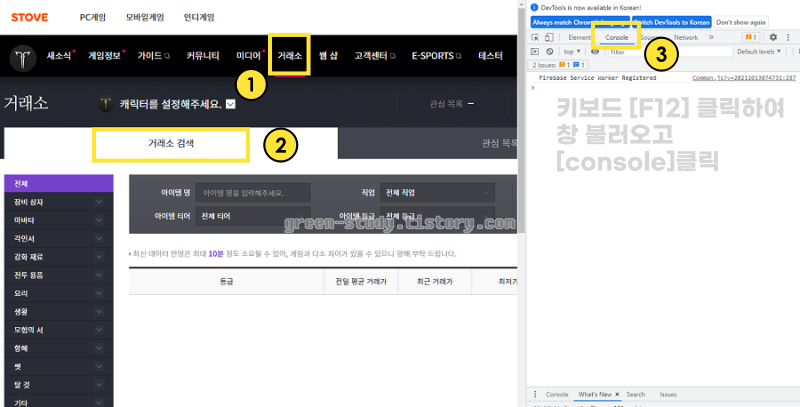Open the 게임정보 menu
Image resolution: width=800 pixels, height=407 pixels.
click(105, 56)
